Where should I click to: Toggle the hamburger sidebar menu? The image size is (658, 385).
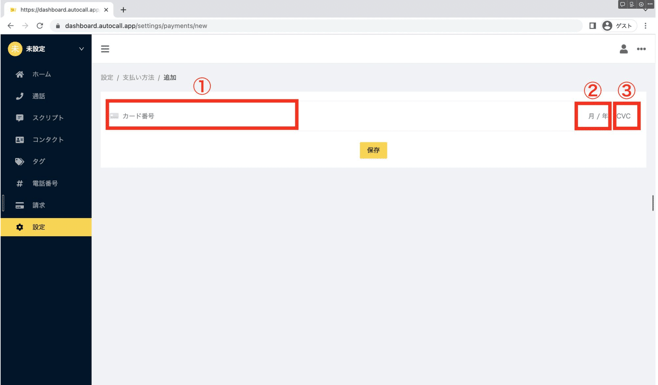pyautogui.click(x=105, y=49)
